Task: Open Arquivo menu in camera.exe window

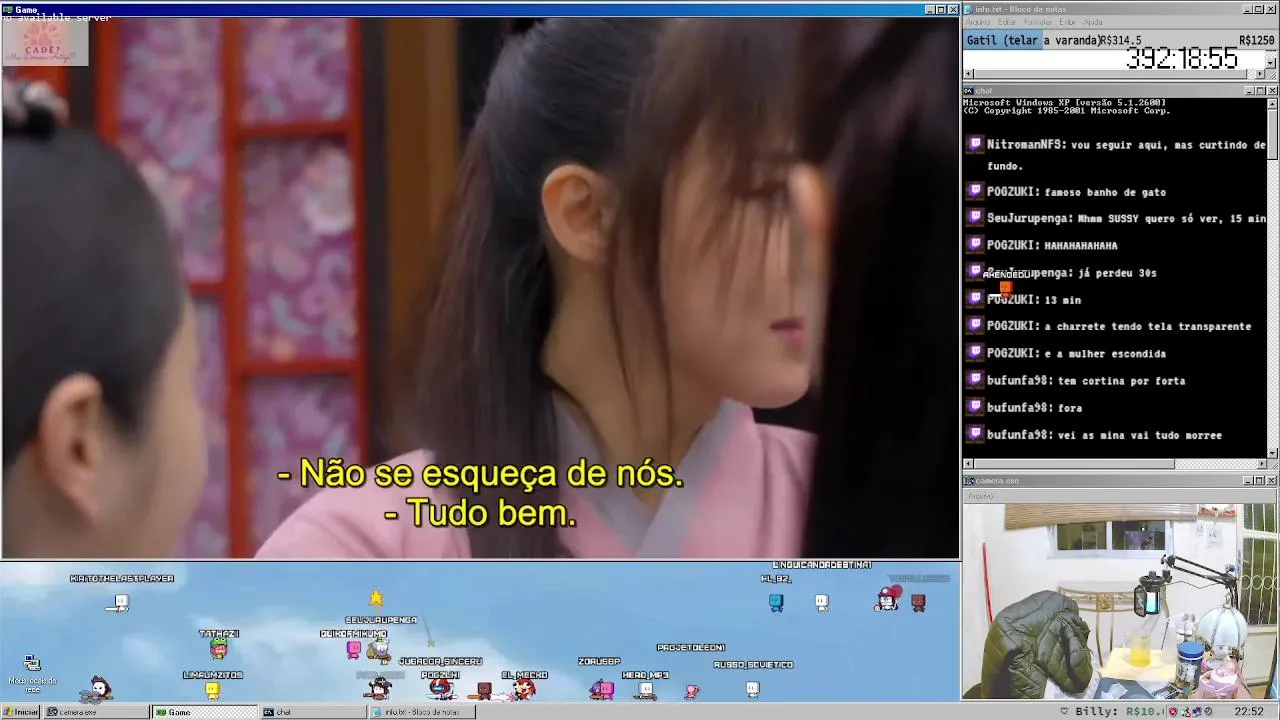Action: coord(981,496)
